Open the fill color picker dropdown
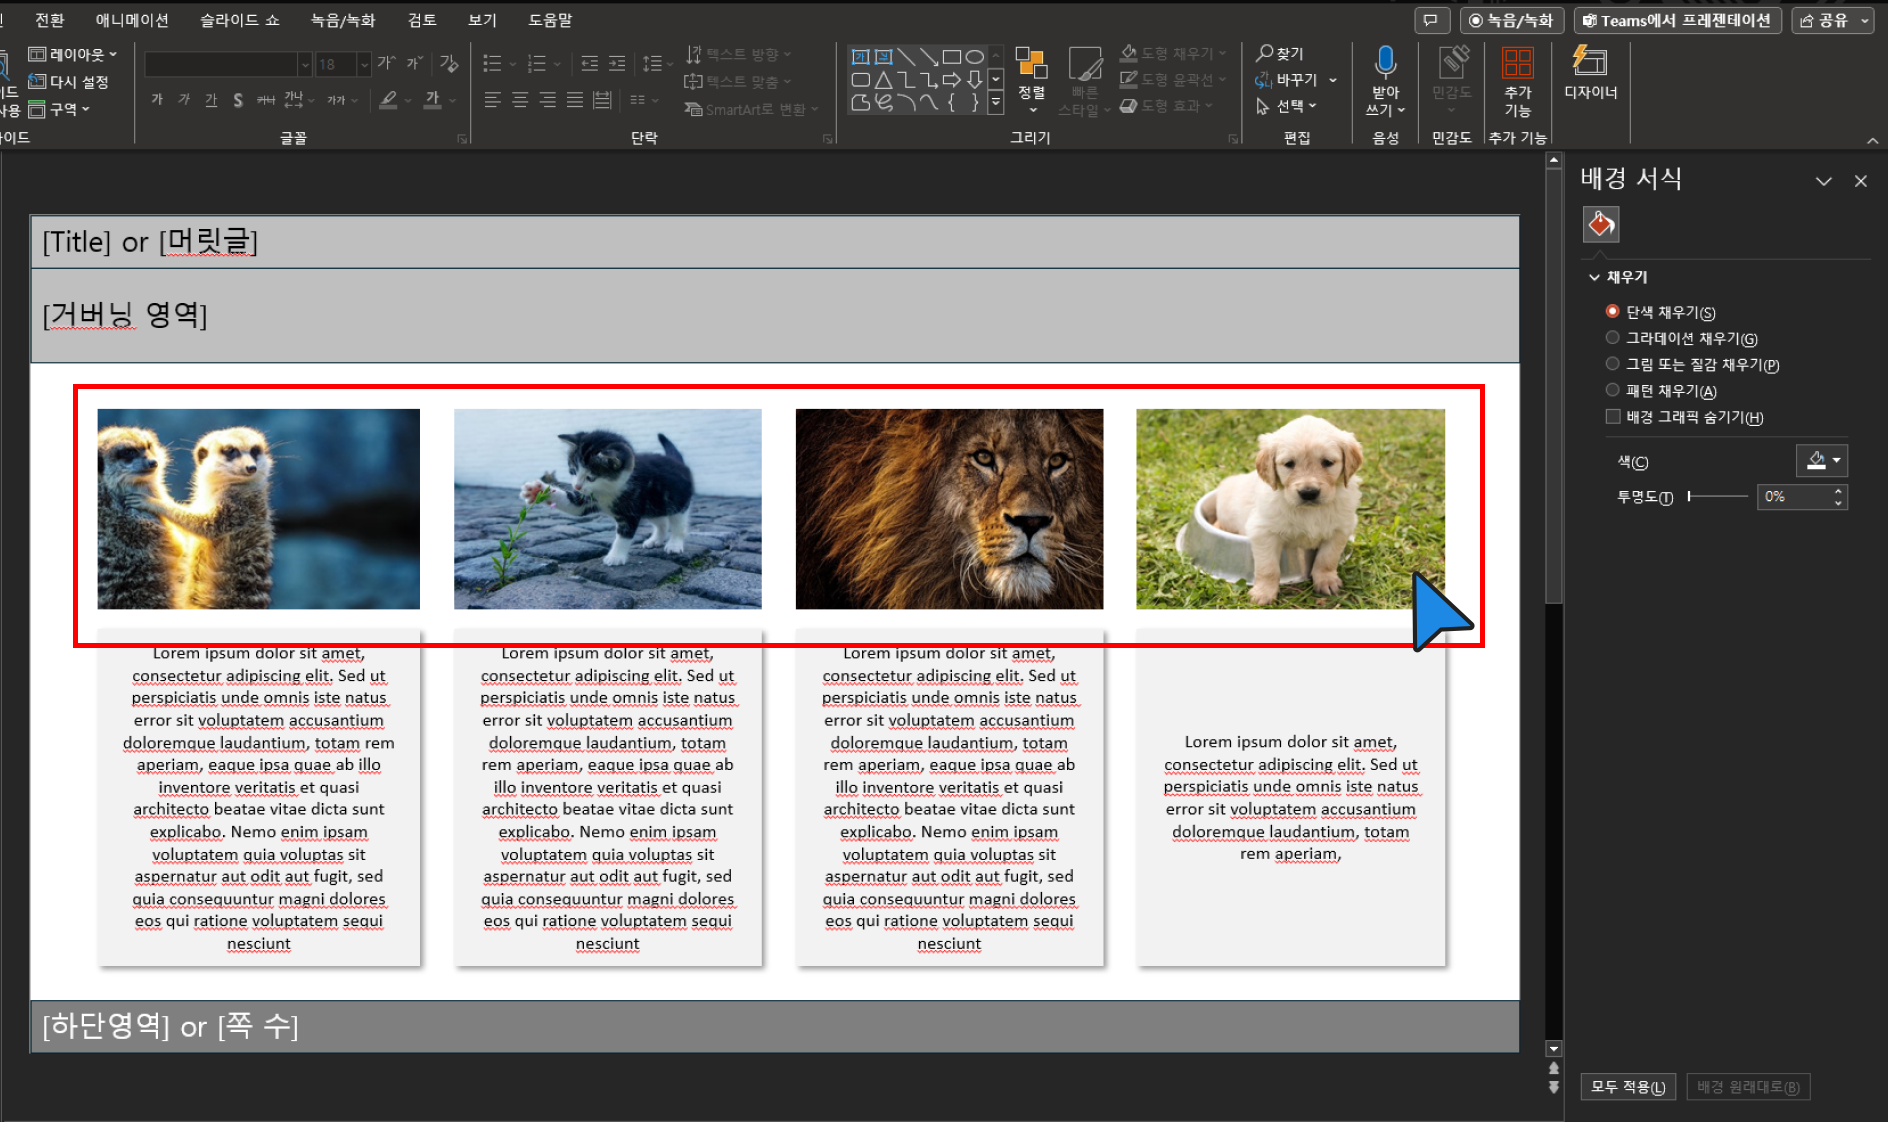1888x1122 pixels. (x=1822, y=460)
